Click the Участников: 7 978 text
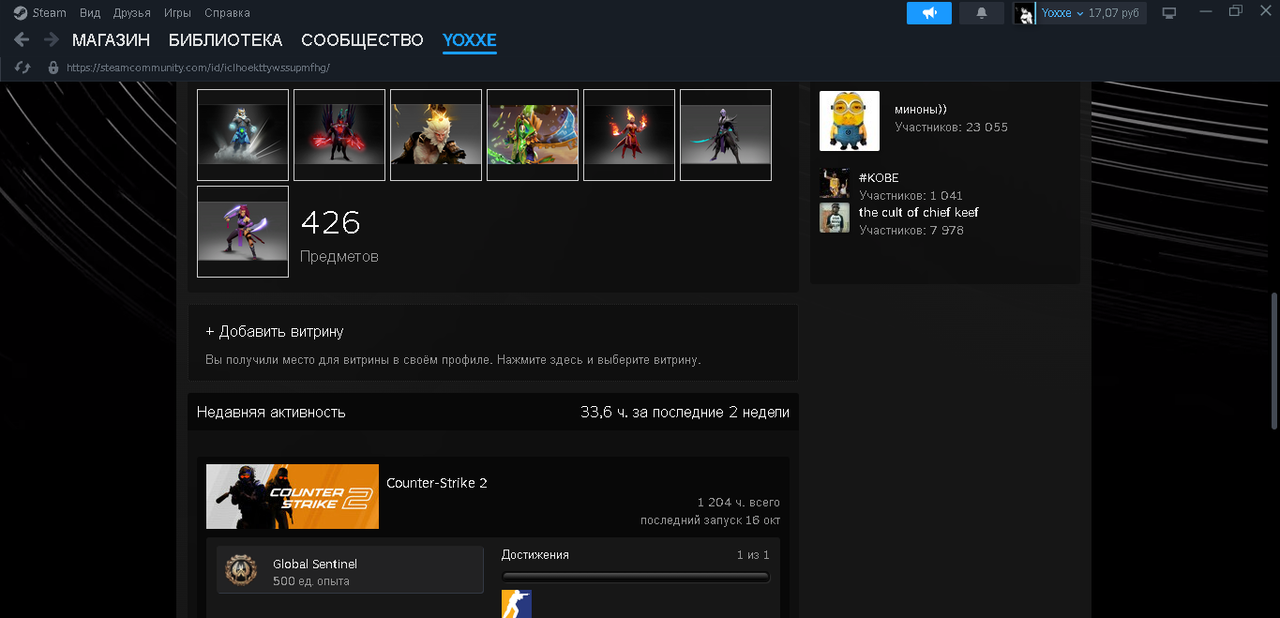Image resolution: width=1280 pixels, height=618 pixels. point(911,230)
